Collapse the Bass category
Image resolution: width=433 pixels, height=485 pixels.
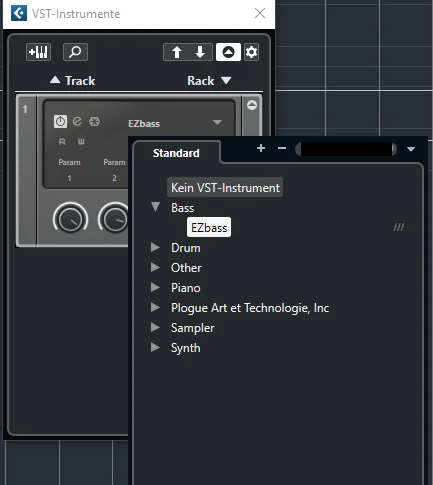pos(155,207)
